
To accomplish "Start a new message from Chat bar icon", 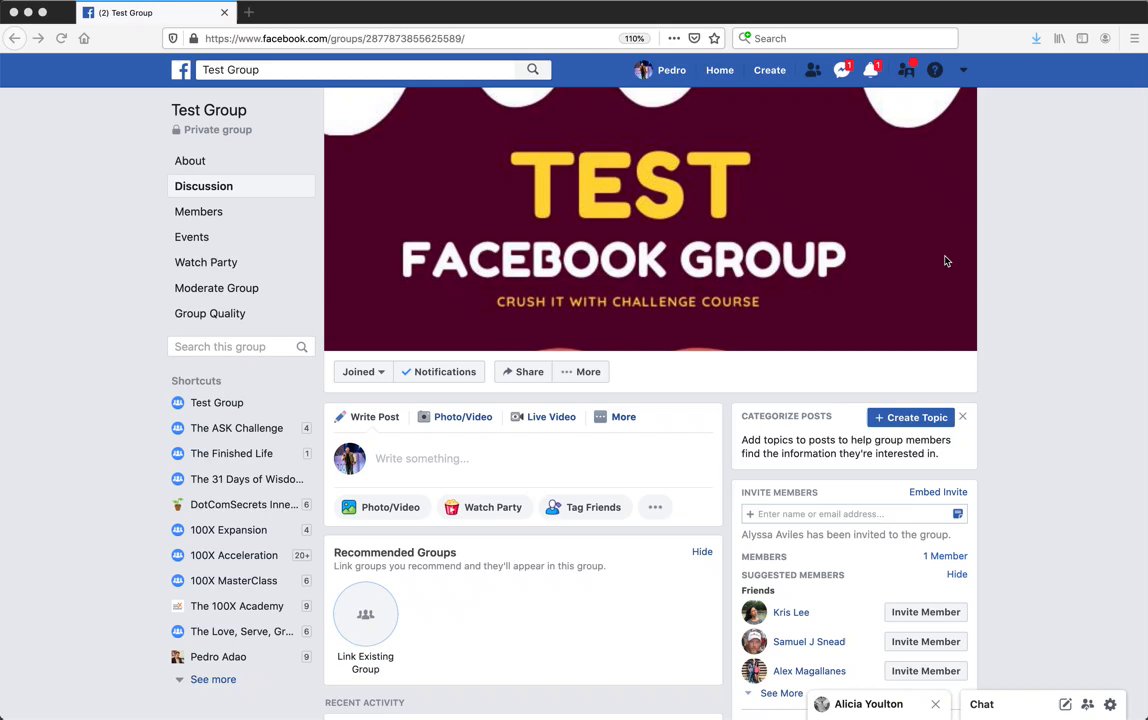I will [1065, 704].
